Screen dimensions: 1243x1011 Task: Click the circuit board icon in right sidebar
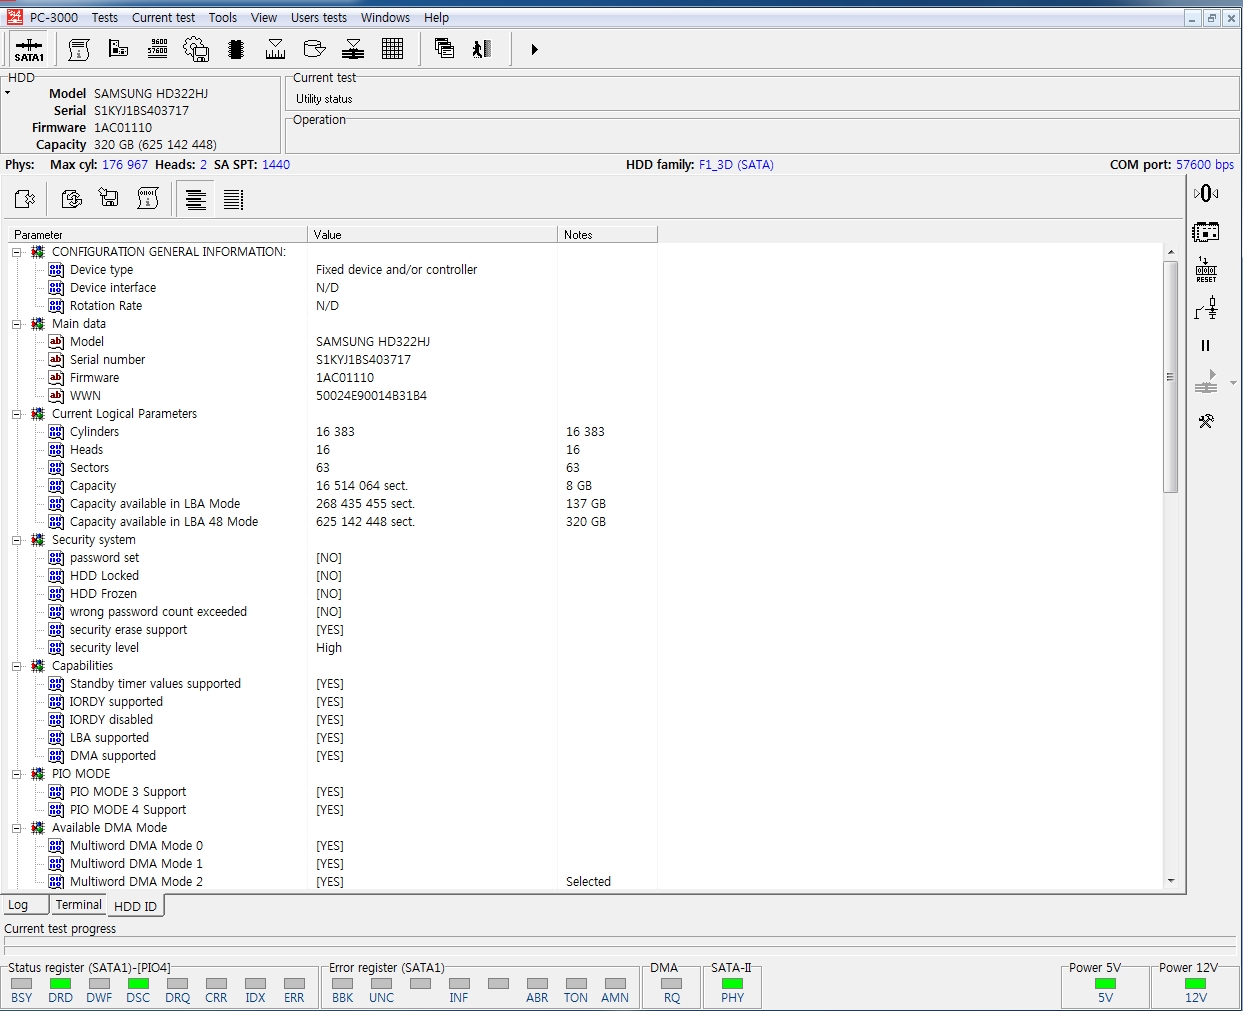(1206, 232)
